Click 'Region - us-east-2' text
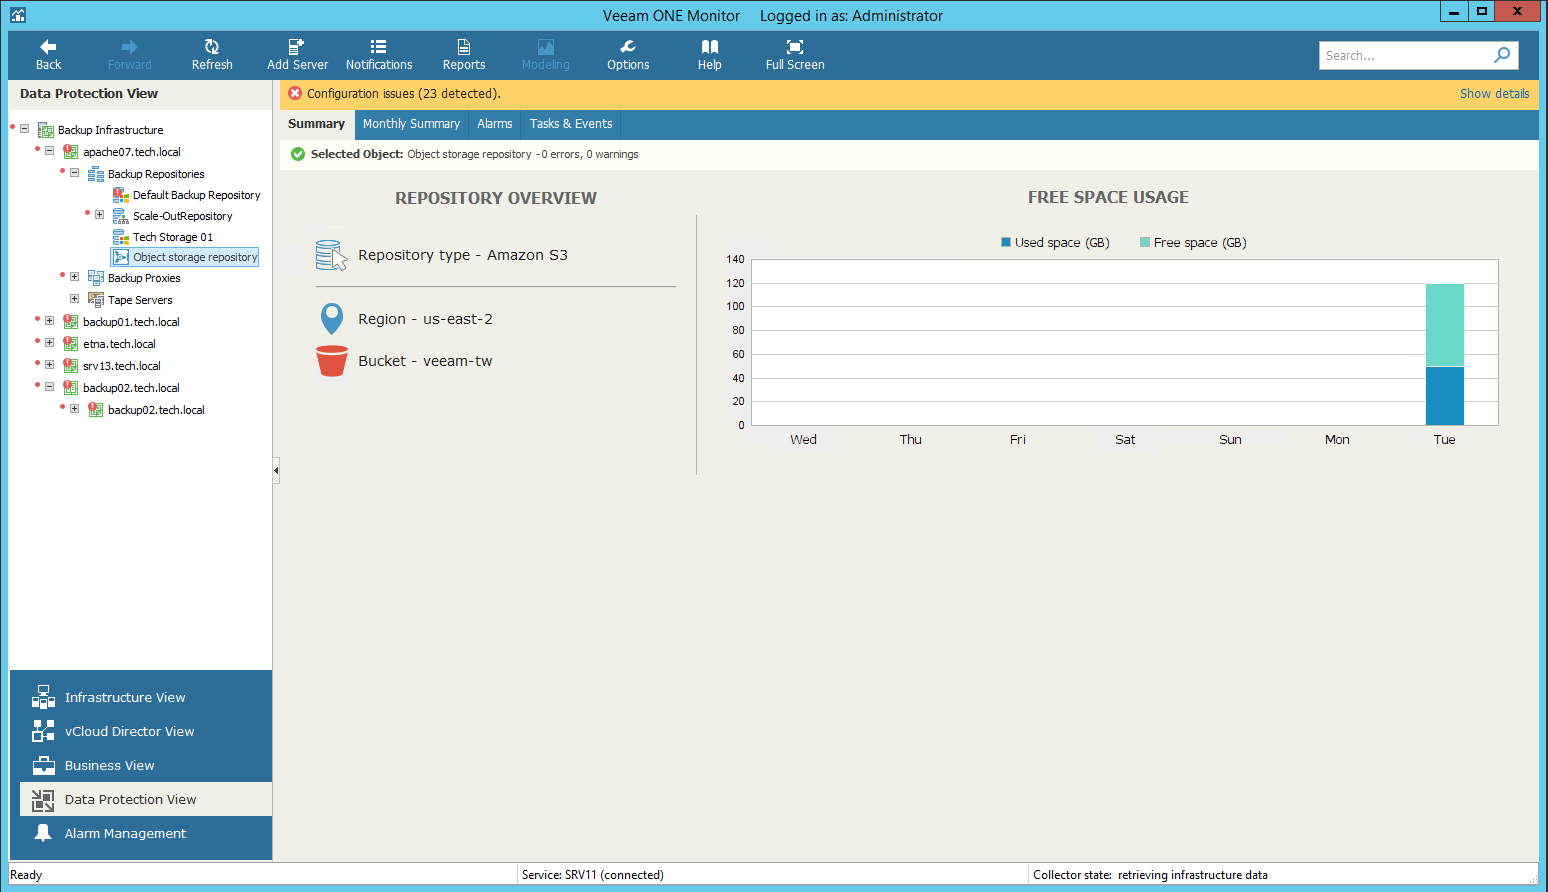This screenshot has width=1548, height=892. 425,319
